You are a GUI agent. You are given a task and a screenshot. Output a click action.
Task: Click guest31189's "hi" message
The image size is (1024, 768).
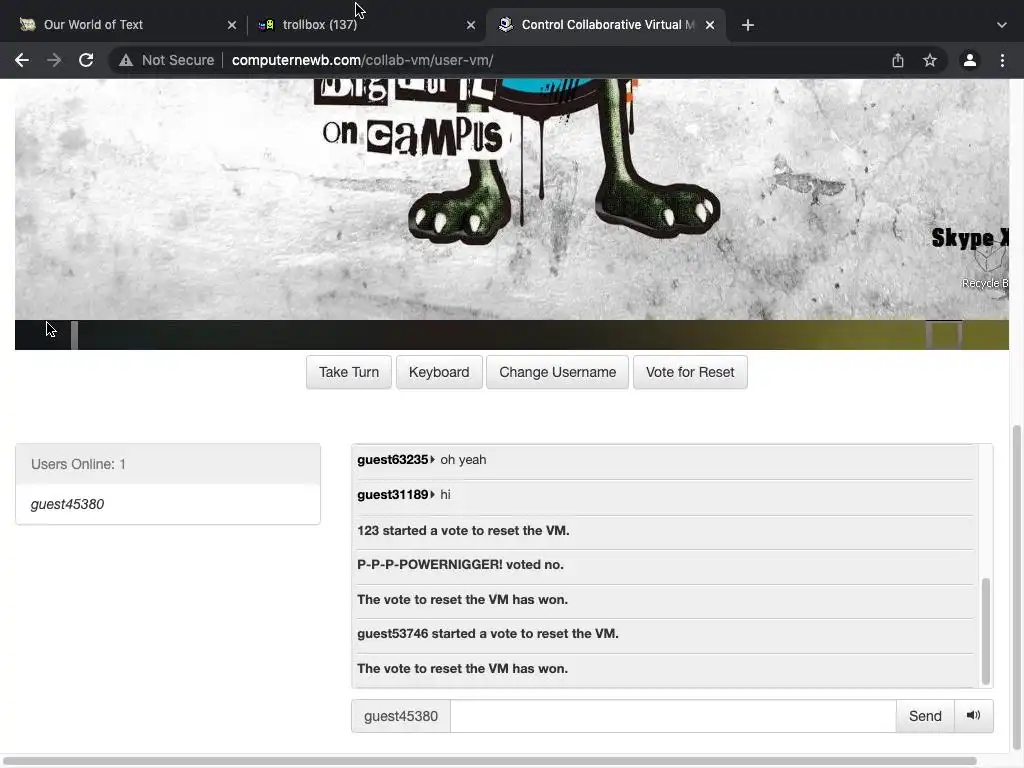click(663, 495)
